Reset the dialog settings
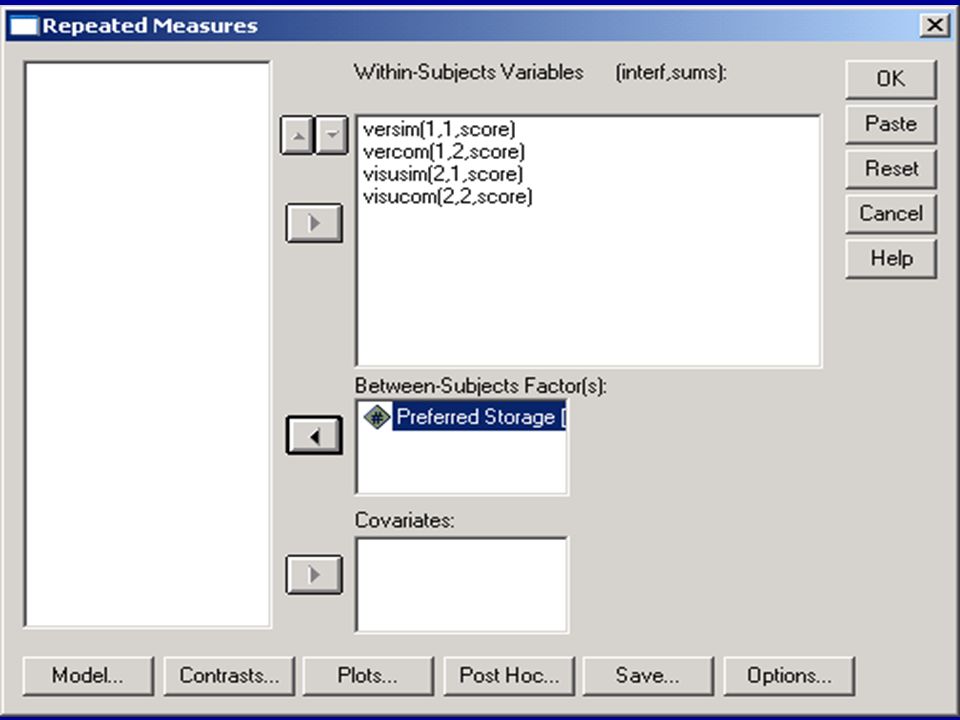Viewport: 960px width, 720px height. tap(891, 168)
